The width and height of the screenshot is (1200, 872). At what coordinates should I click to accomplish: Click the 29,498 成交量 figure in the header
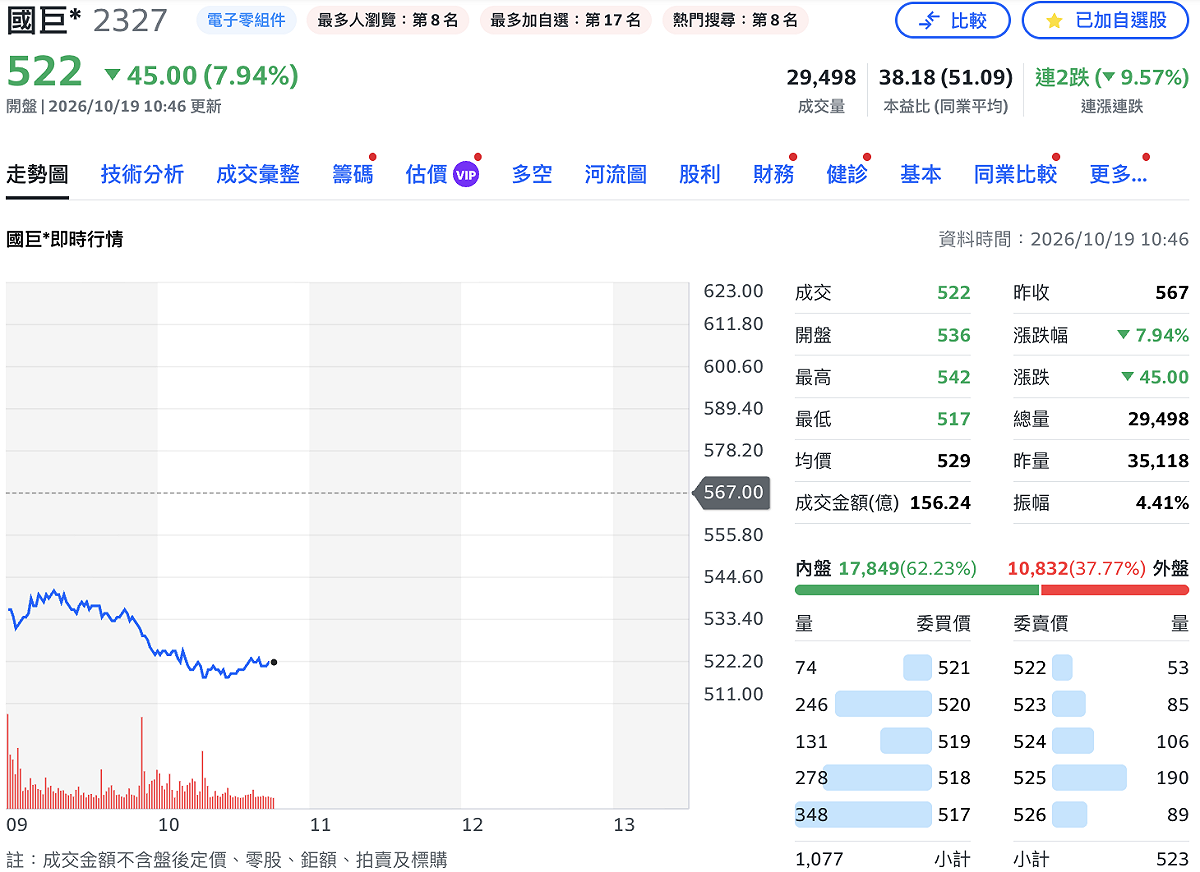click(822, 77)
